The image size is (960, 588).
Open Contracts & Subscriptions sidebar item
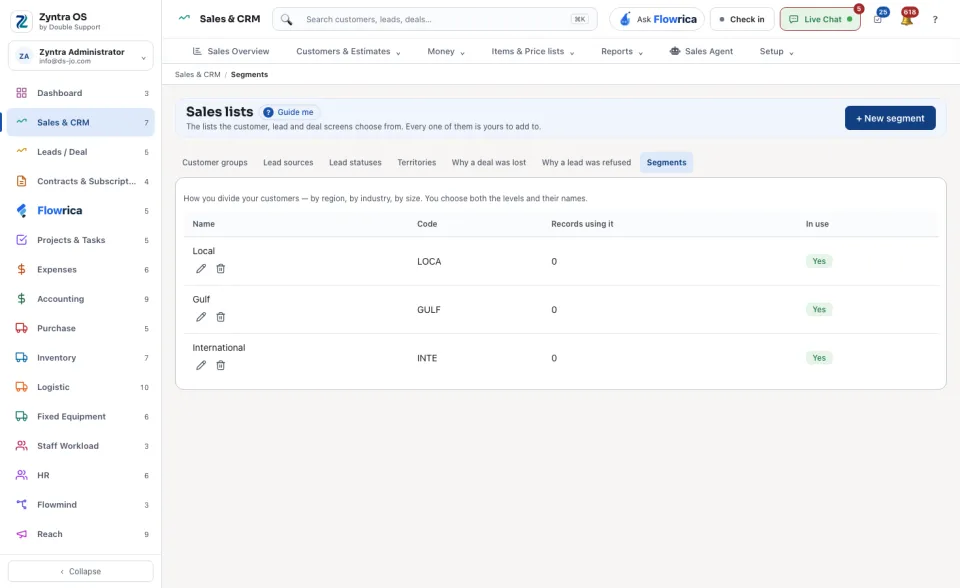pyautogui.click(x=81, y=181)
